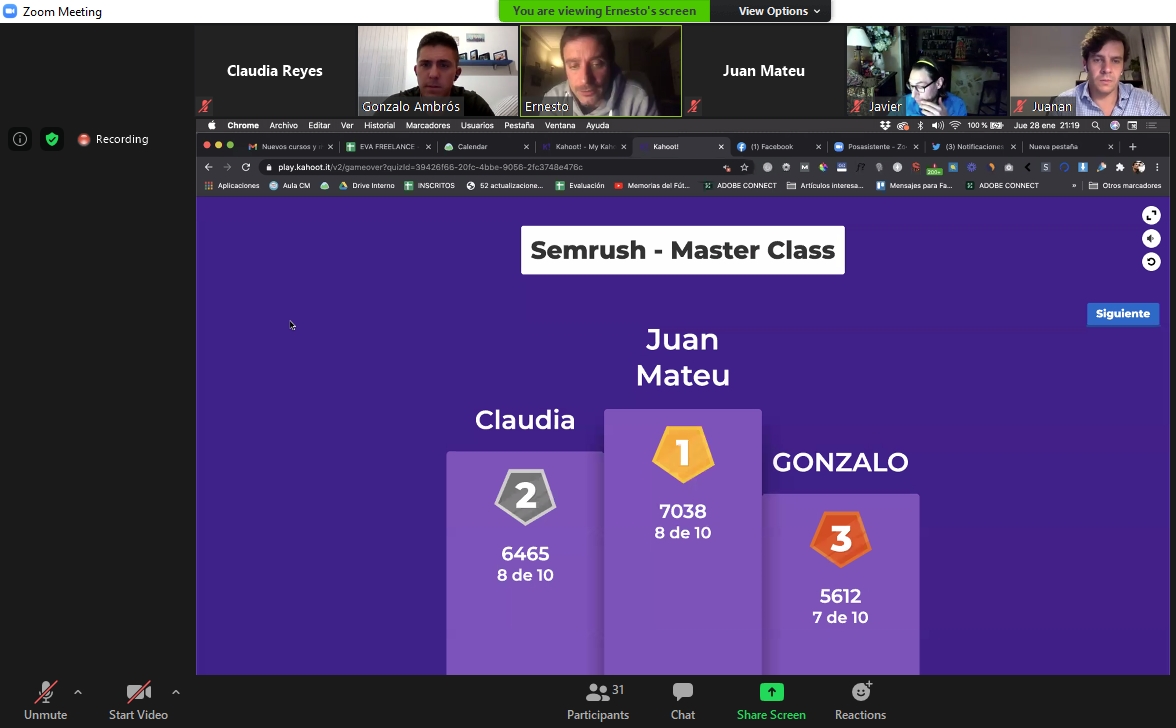Toggle Kahoot fullscreen icon
The image size is (1176, 728).
coord(1150,215)
